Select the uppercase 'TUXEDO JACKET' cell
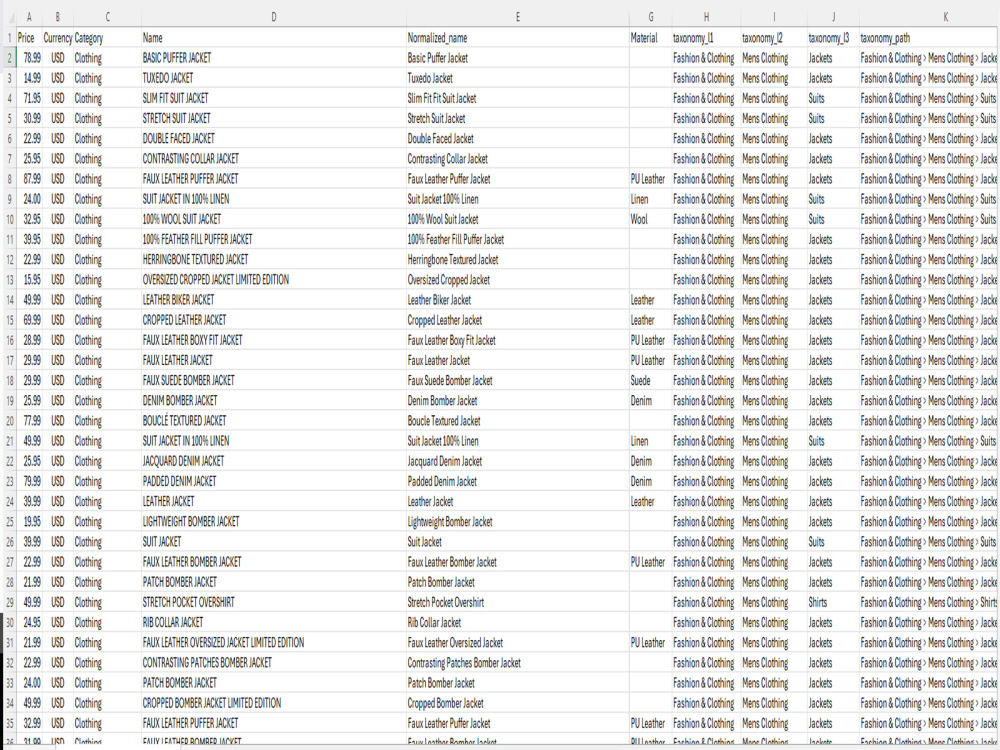1000x750 pixels. click(274, 78)
